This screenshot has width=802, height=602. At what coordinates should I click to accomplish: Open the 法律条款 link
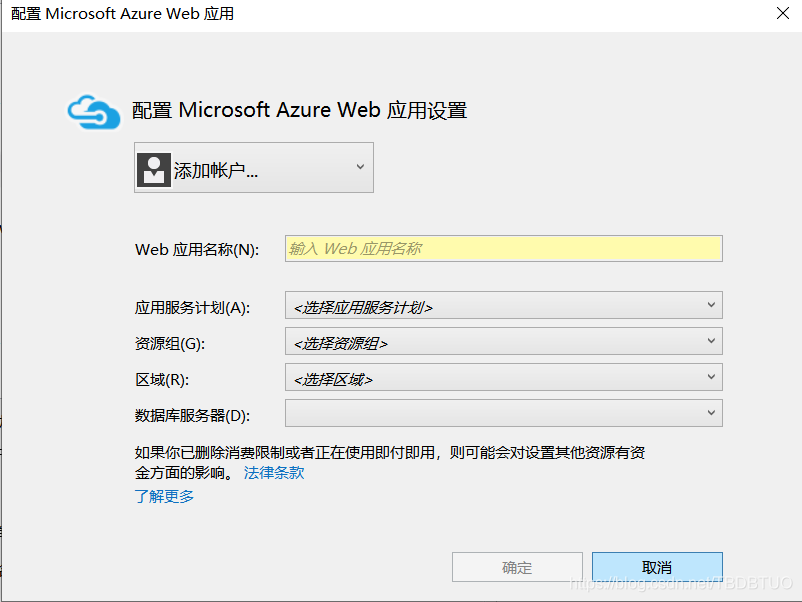click(274, 473)
